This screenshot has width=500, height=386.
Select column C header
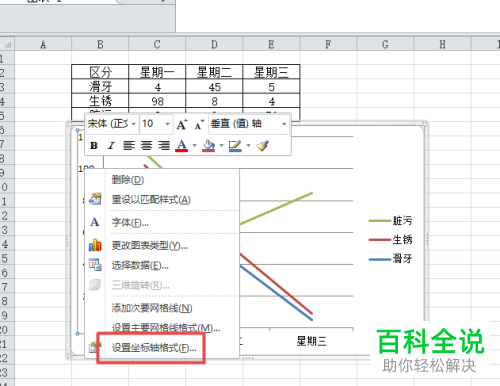[157, 44]
